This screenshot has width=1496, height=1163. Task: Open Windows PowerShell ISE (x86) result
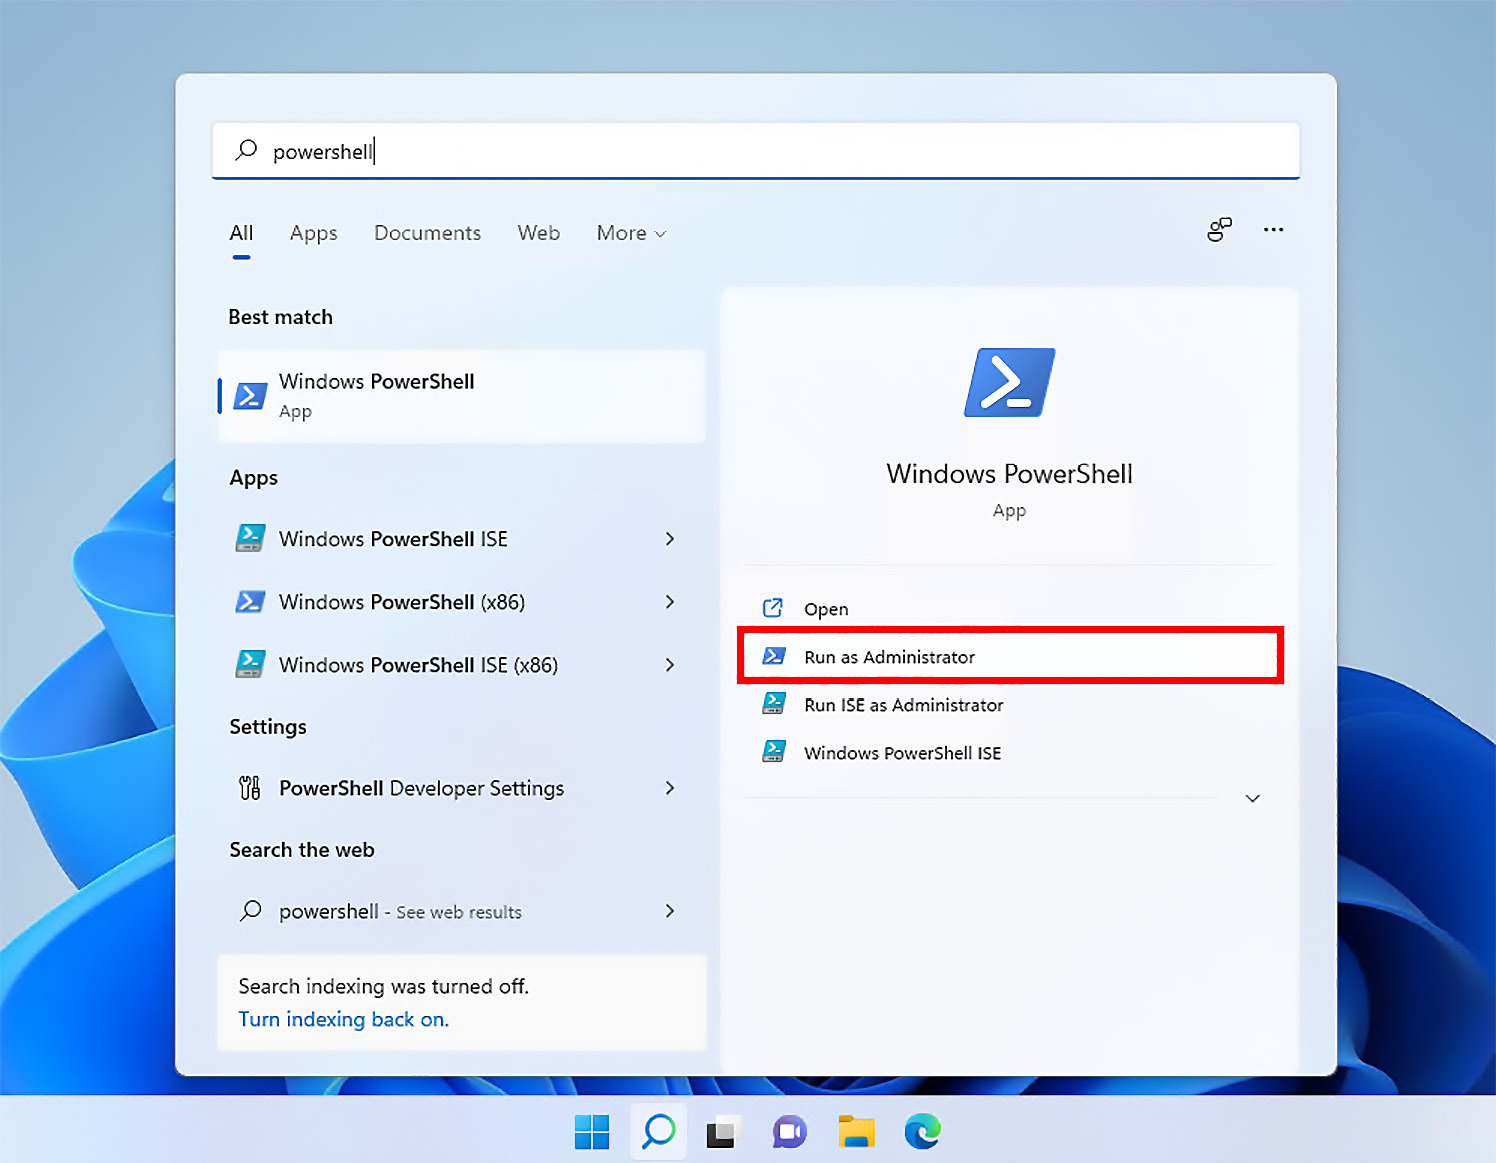pos(462,665)
